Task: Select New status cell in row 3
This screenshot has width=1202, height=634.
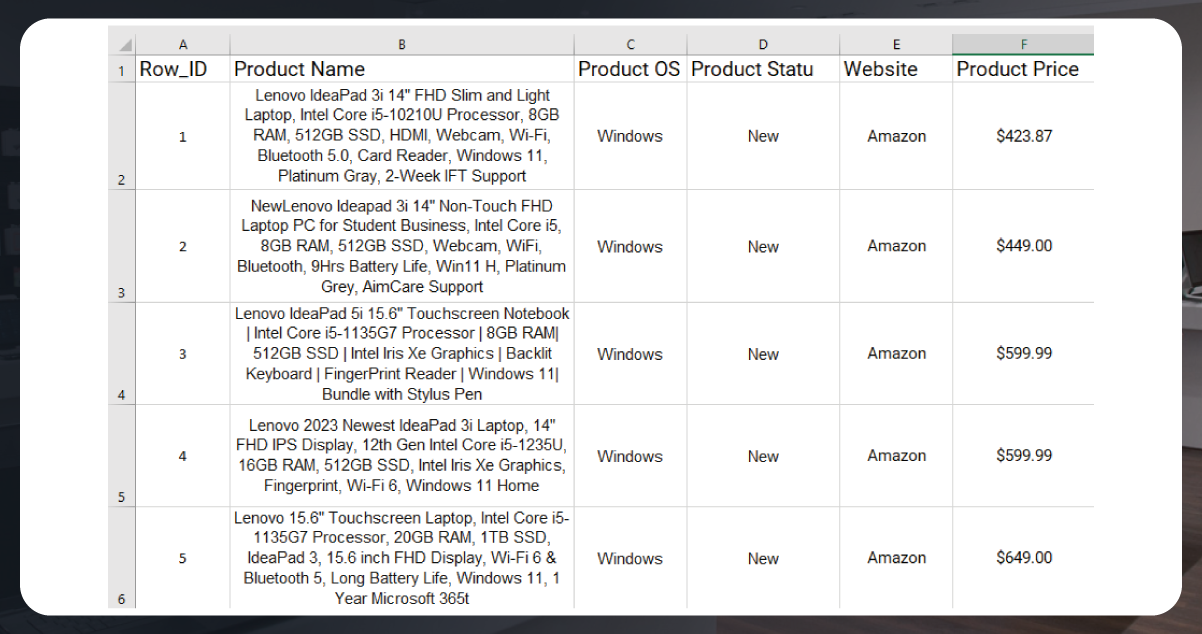Action: [763, 246]
